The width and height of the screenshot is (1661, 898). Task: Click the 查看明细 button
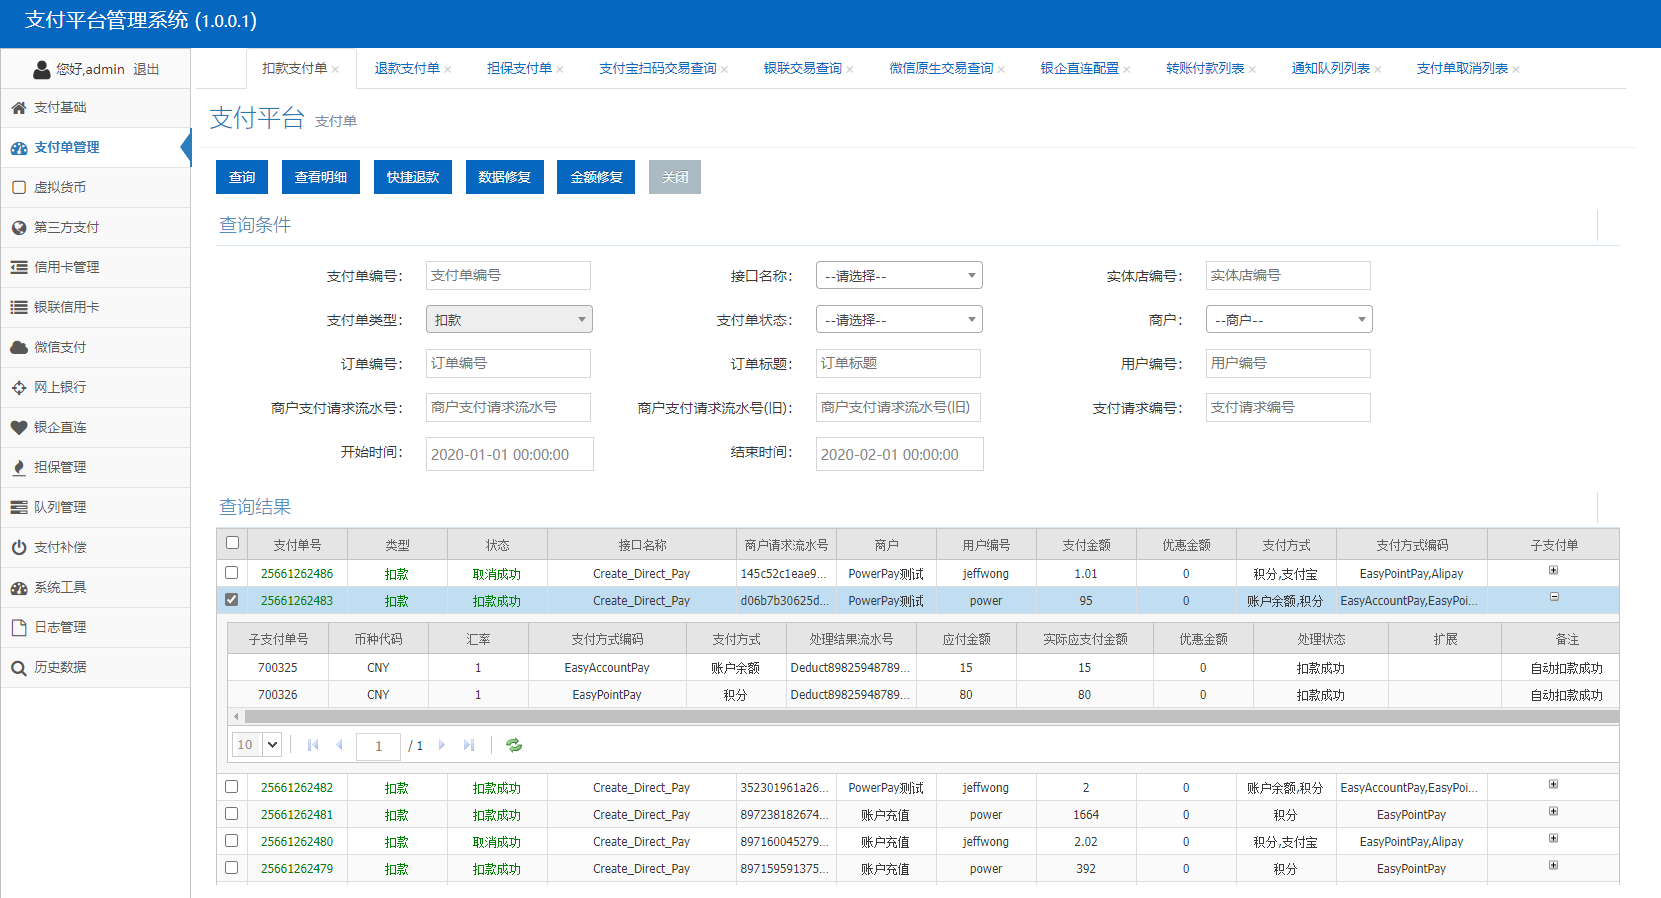click(x=321, y=177)
